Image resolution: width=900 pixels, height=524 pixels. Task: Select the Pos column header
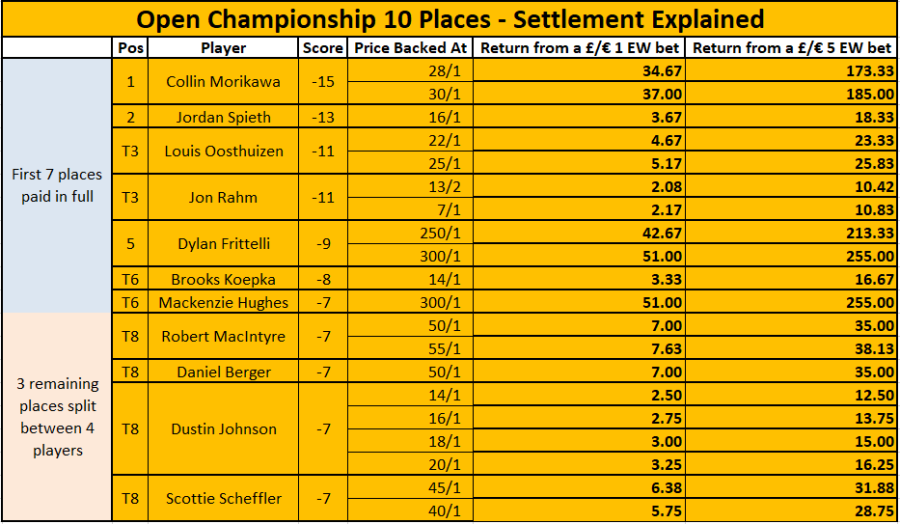(130, 48)
